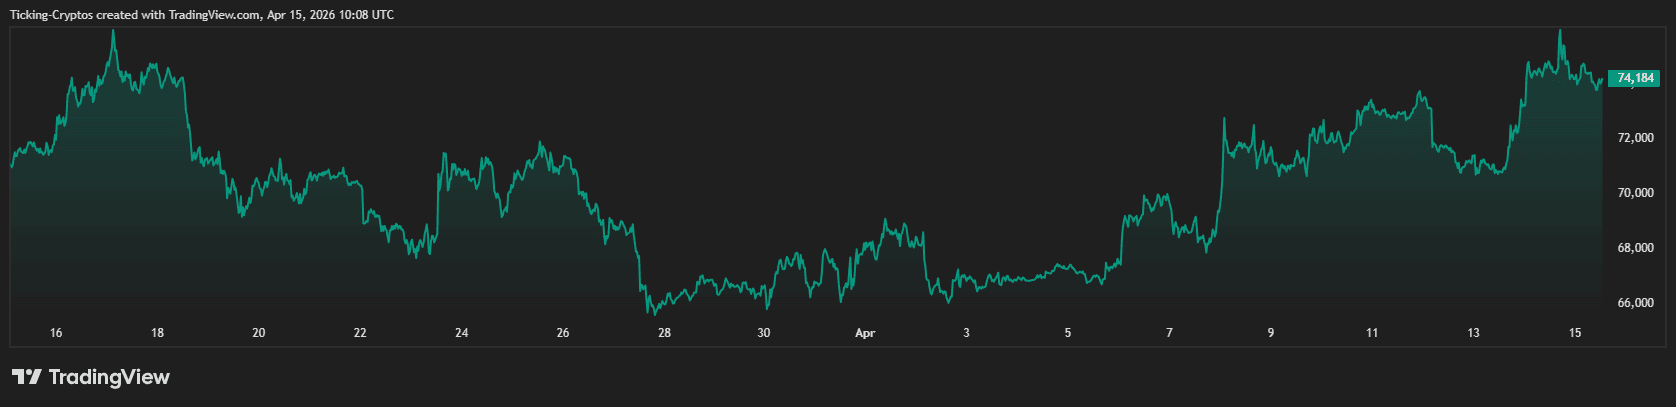Viewport: 1676px width, 407px height.
Task: Select the Apr marker on time axis
Action: coord(865,333)
